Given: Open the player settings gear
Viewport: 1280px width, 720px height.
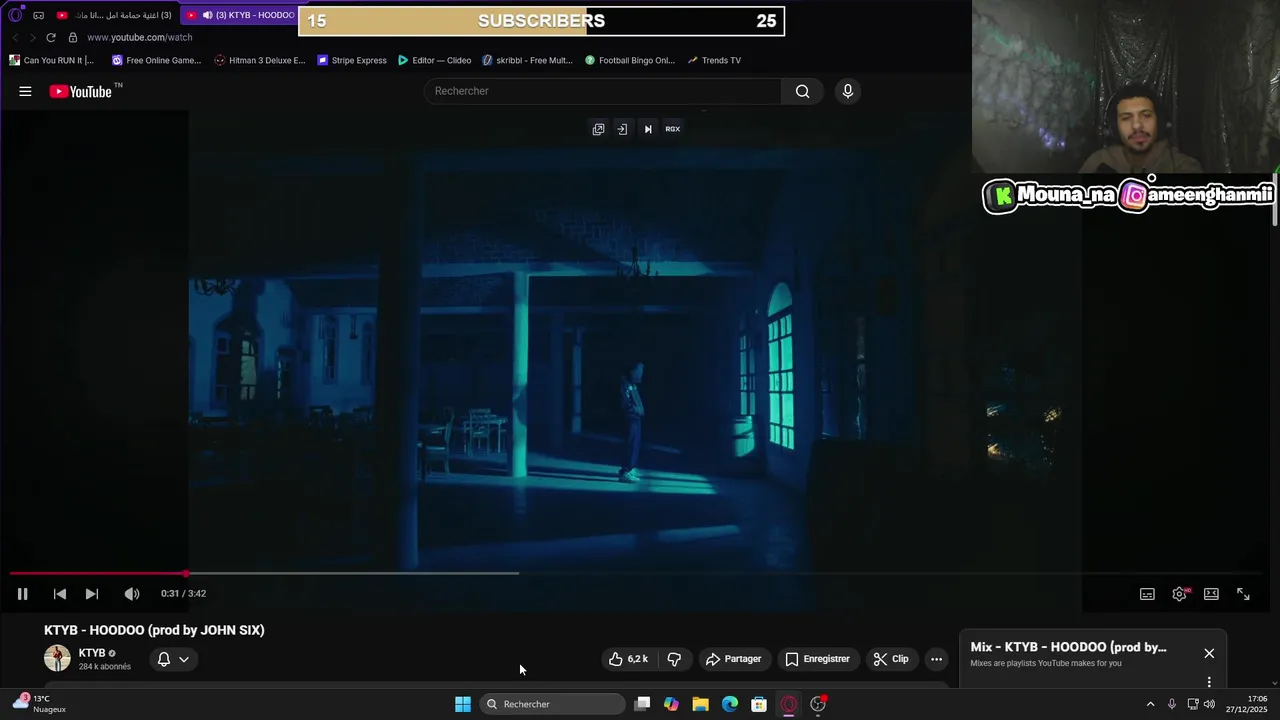Looking at the screenshot, I should [x=1180, y=594].
